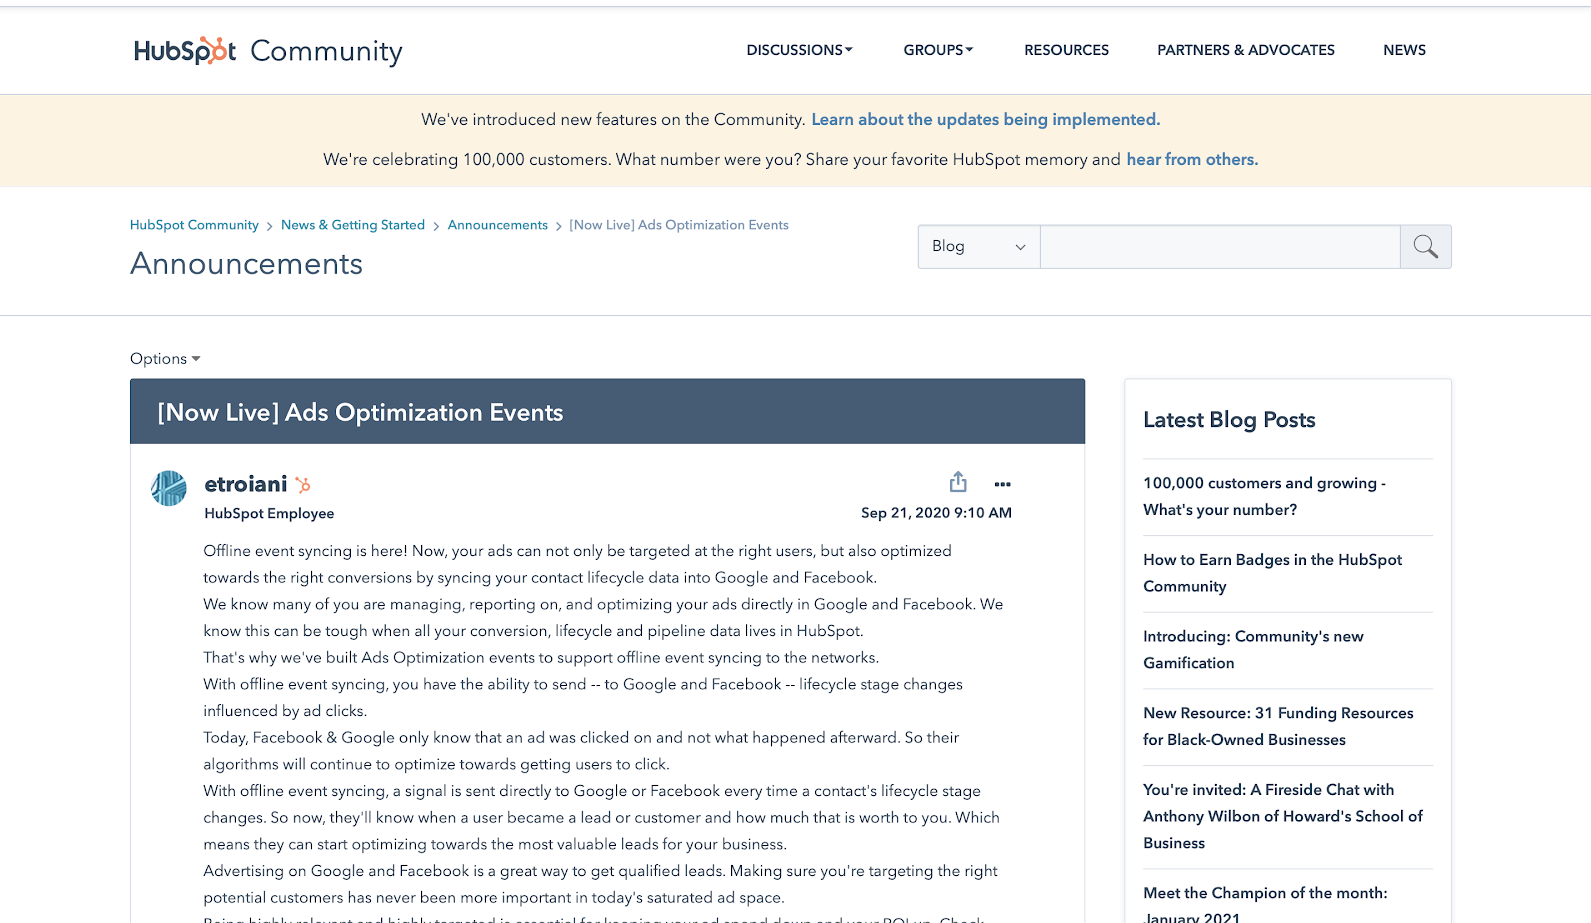
Task: Open the Discussions dropdown menu
Action: [x=799, y=50]
